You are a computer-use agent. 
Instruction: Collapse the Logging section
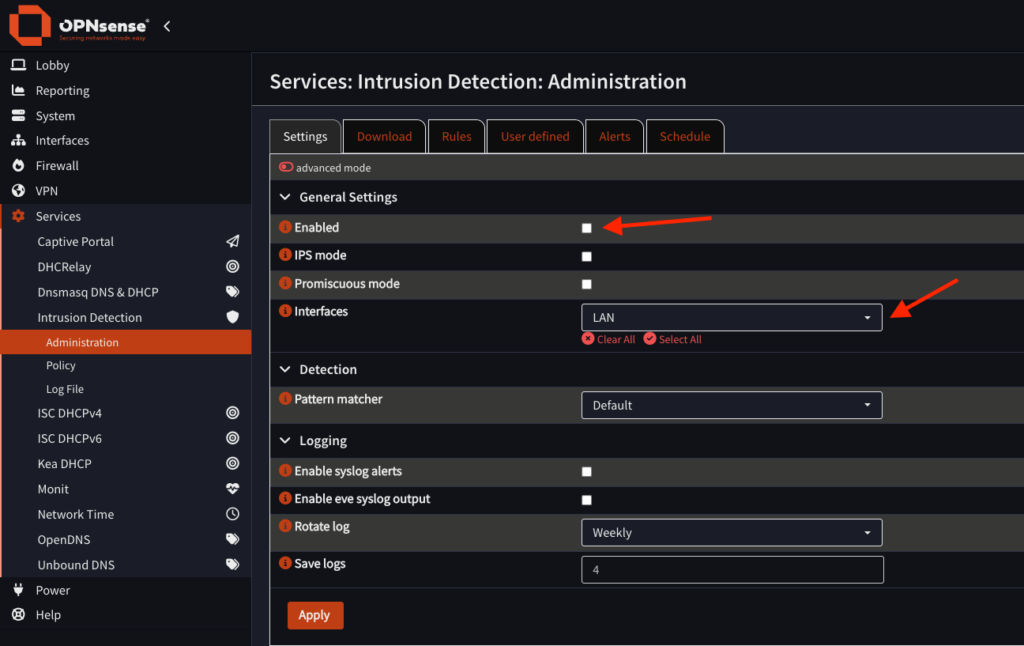[285, 440]
